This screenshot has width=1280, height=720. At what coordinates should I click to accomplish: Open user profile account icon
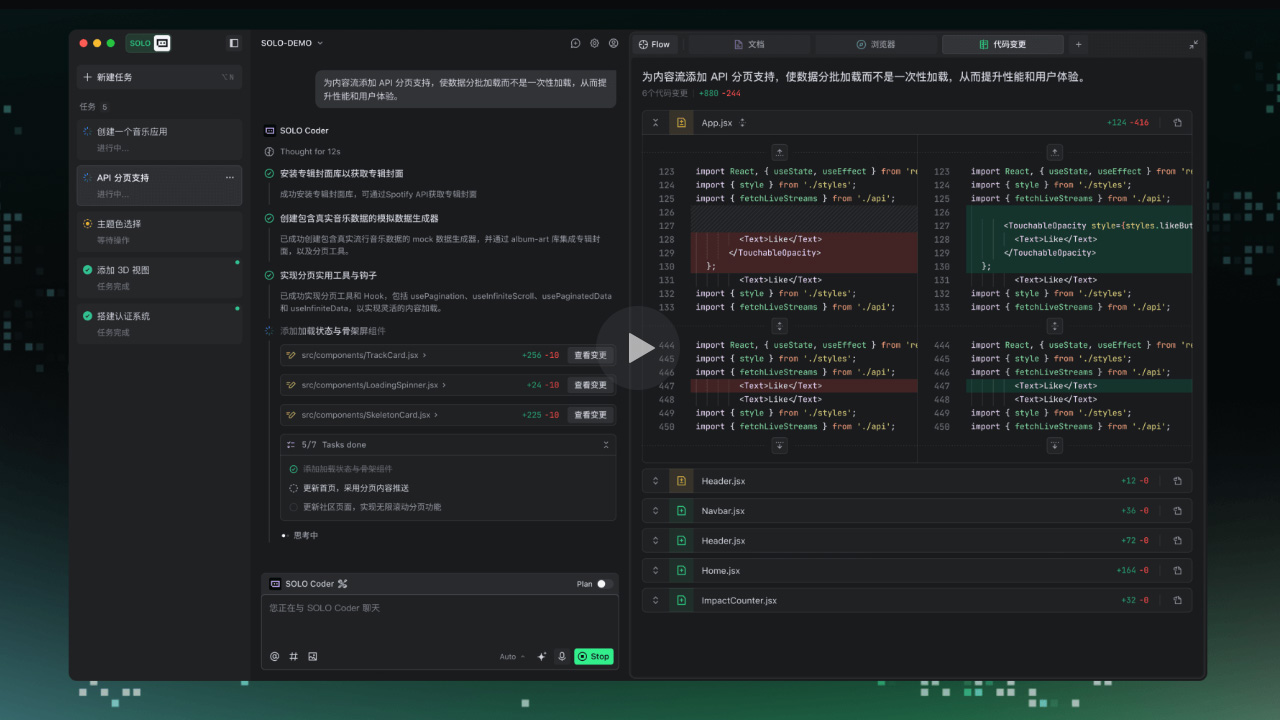click(x=613, y=44)
